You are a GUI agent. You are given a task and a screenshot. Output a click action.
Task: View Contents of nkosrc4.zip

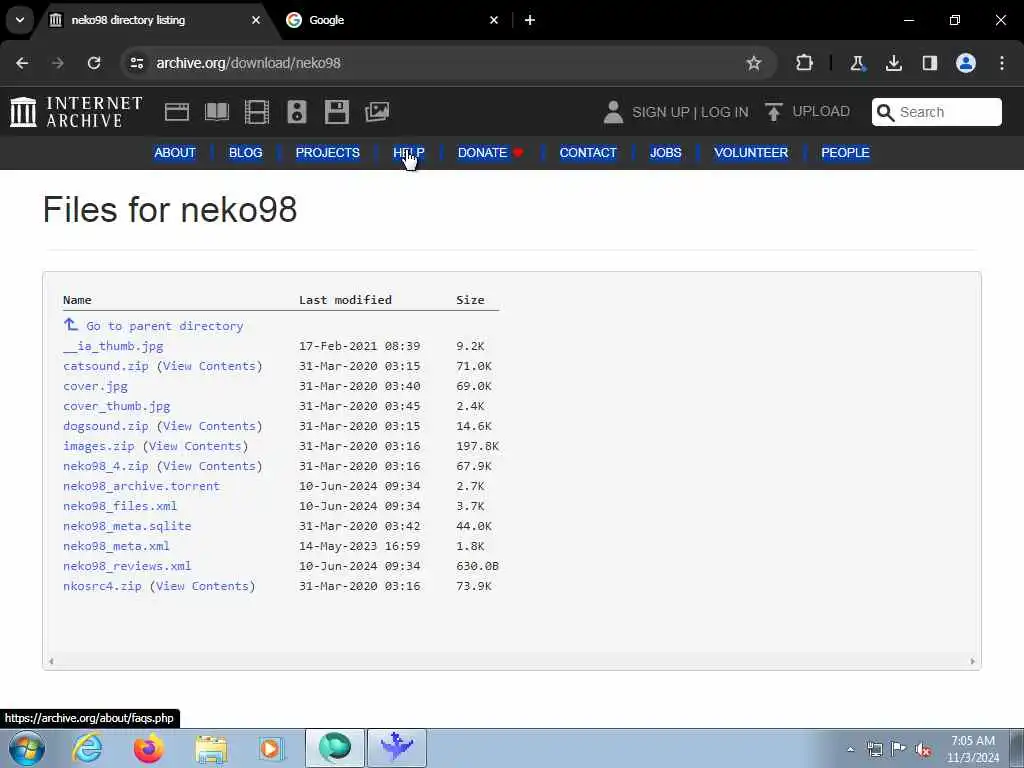pyautogui.click(x=202, y=586)
